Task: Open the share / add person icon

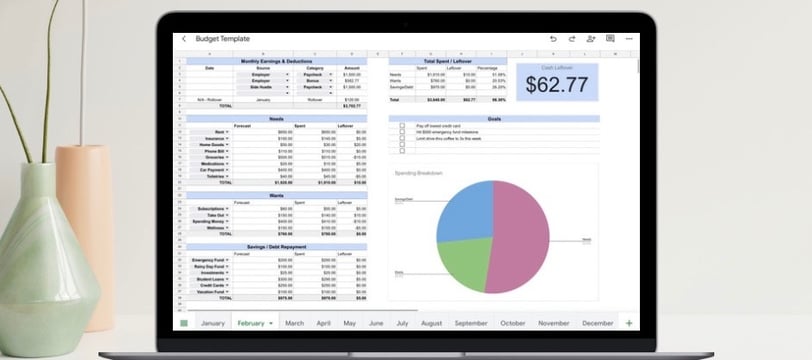Action: pyautogui.click(x=591, y=39)
